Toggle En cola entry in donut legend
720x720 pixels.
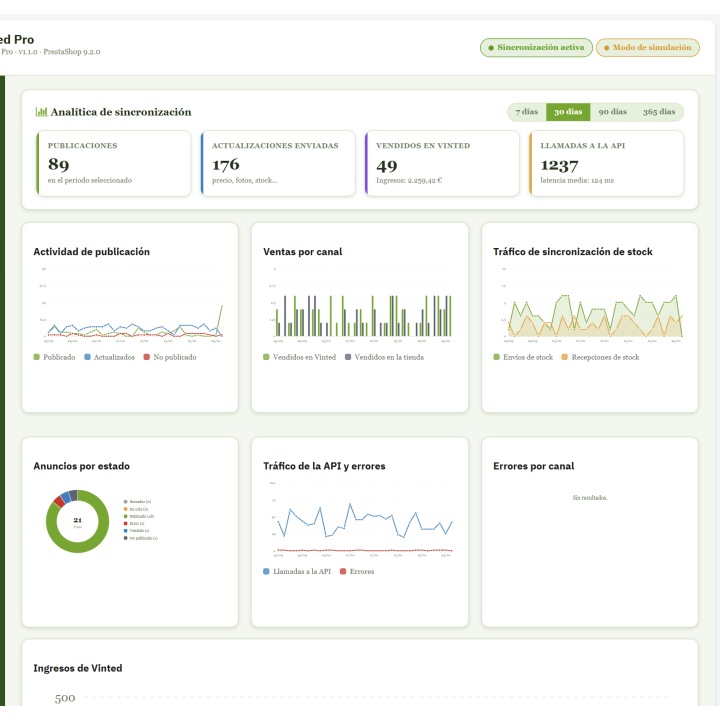tap(136, 509)
